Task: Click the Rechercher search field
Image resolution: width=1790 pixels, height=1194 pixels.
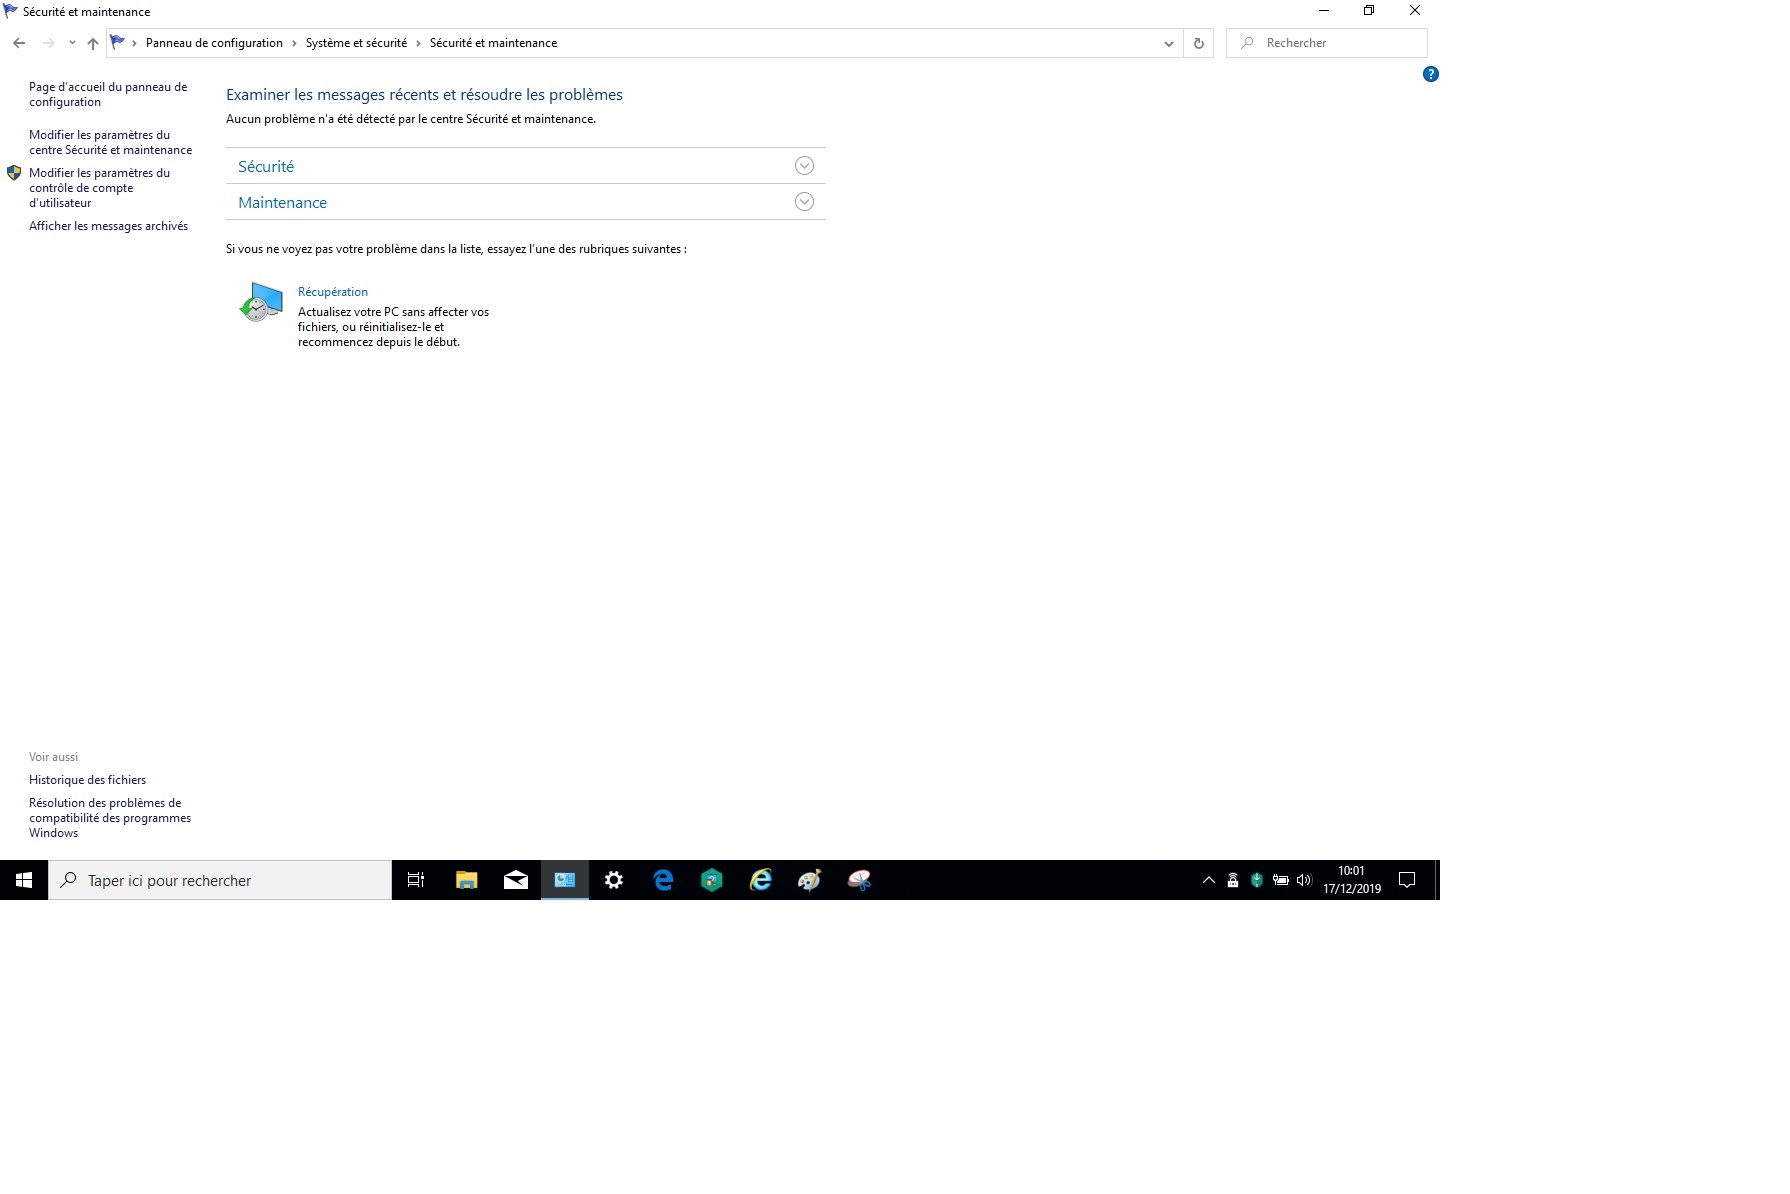Action: click(1326, 43)
